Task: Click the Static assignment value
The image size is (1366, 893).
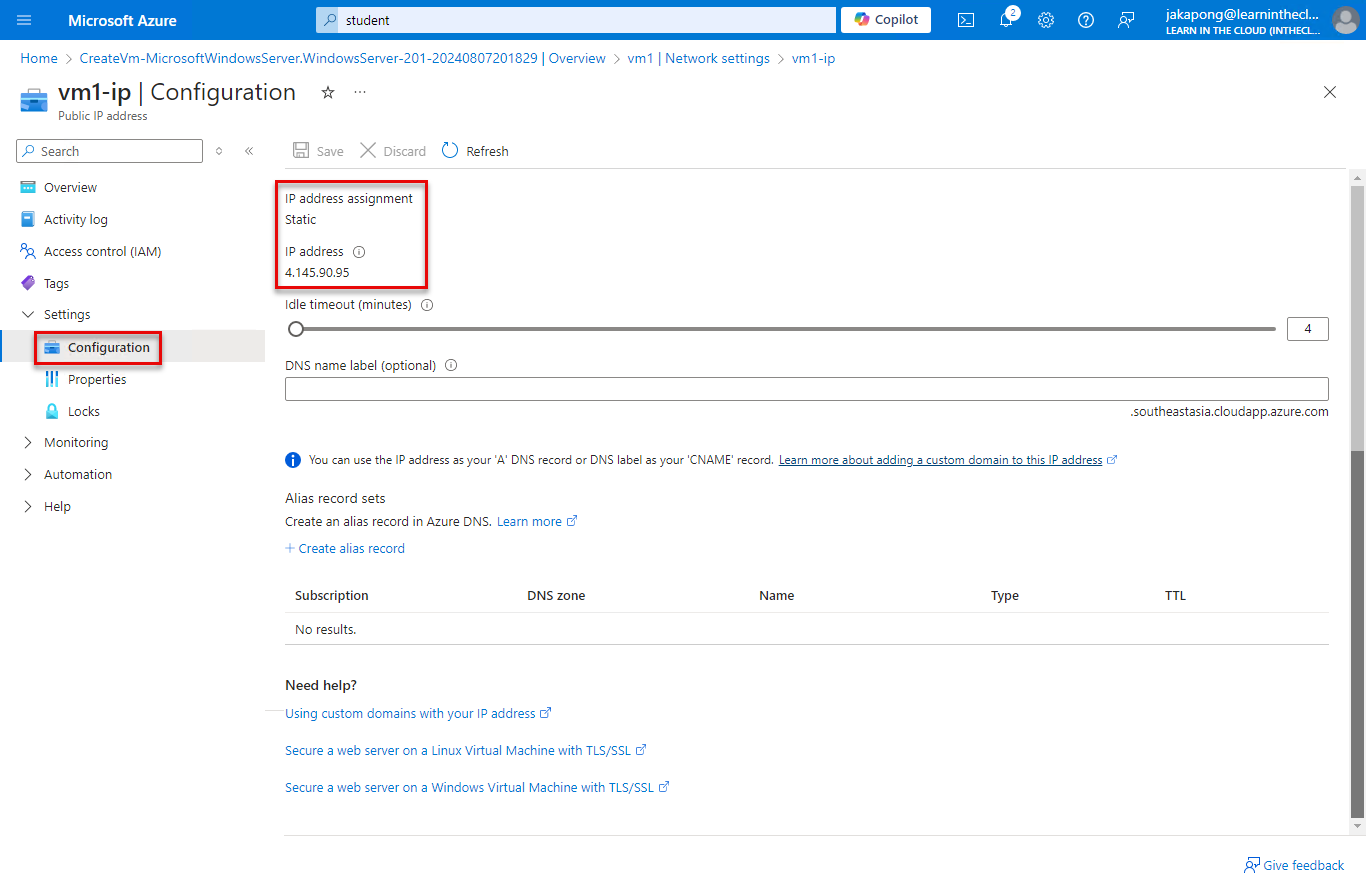Action: tap(301, 220)
